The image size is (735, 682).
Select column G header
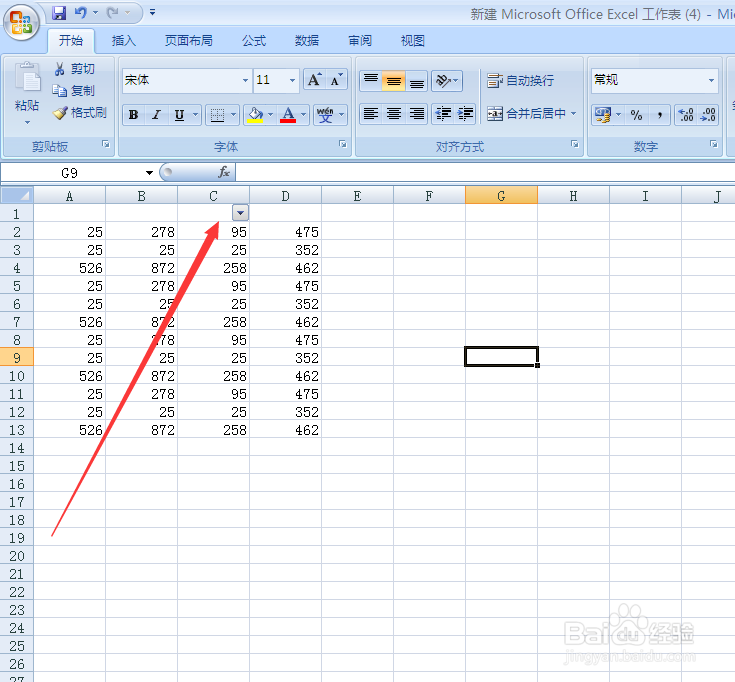tap(501, 195)
